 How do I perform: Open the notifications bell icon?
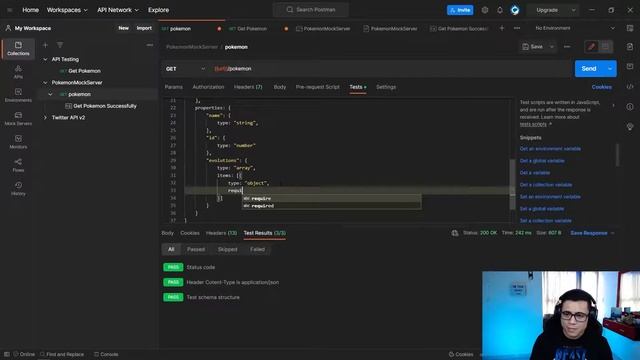coord(500,10)
